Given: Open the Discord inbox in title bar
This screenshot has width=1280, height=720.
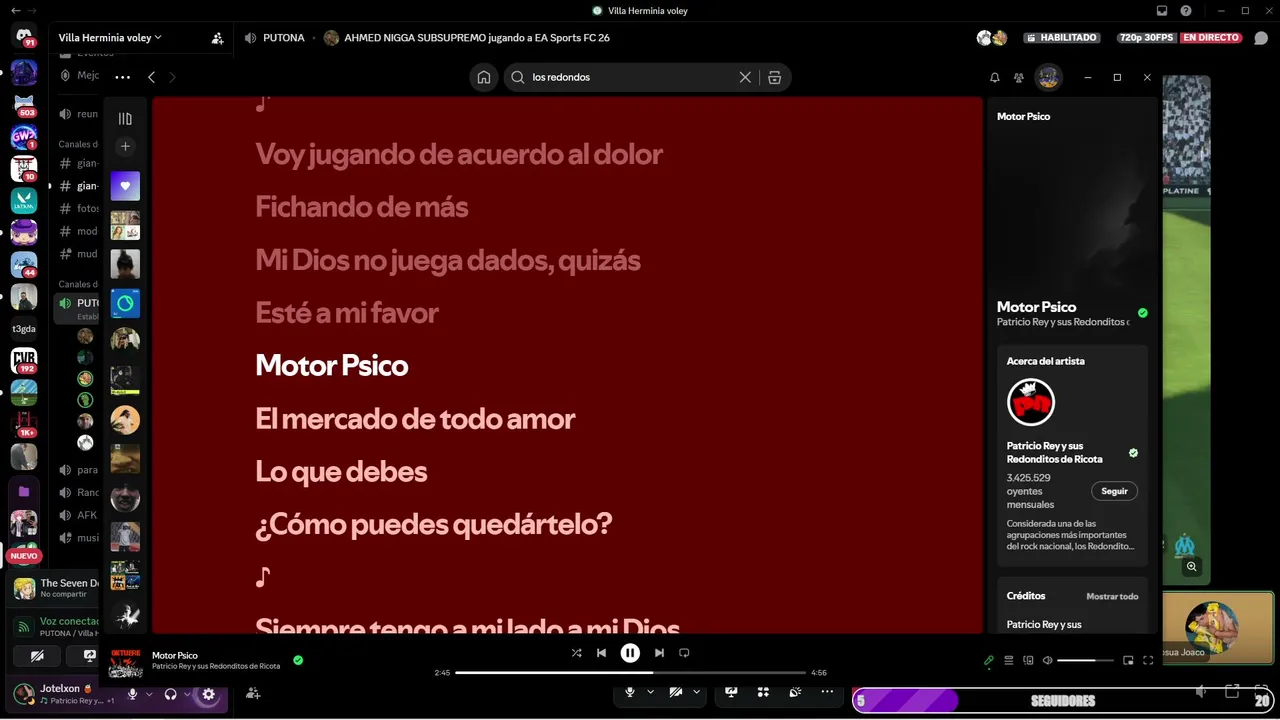Looking at the screenshot, I should tap(1161, 11).
